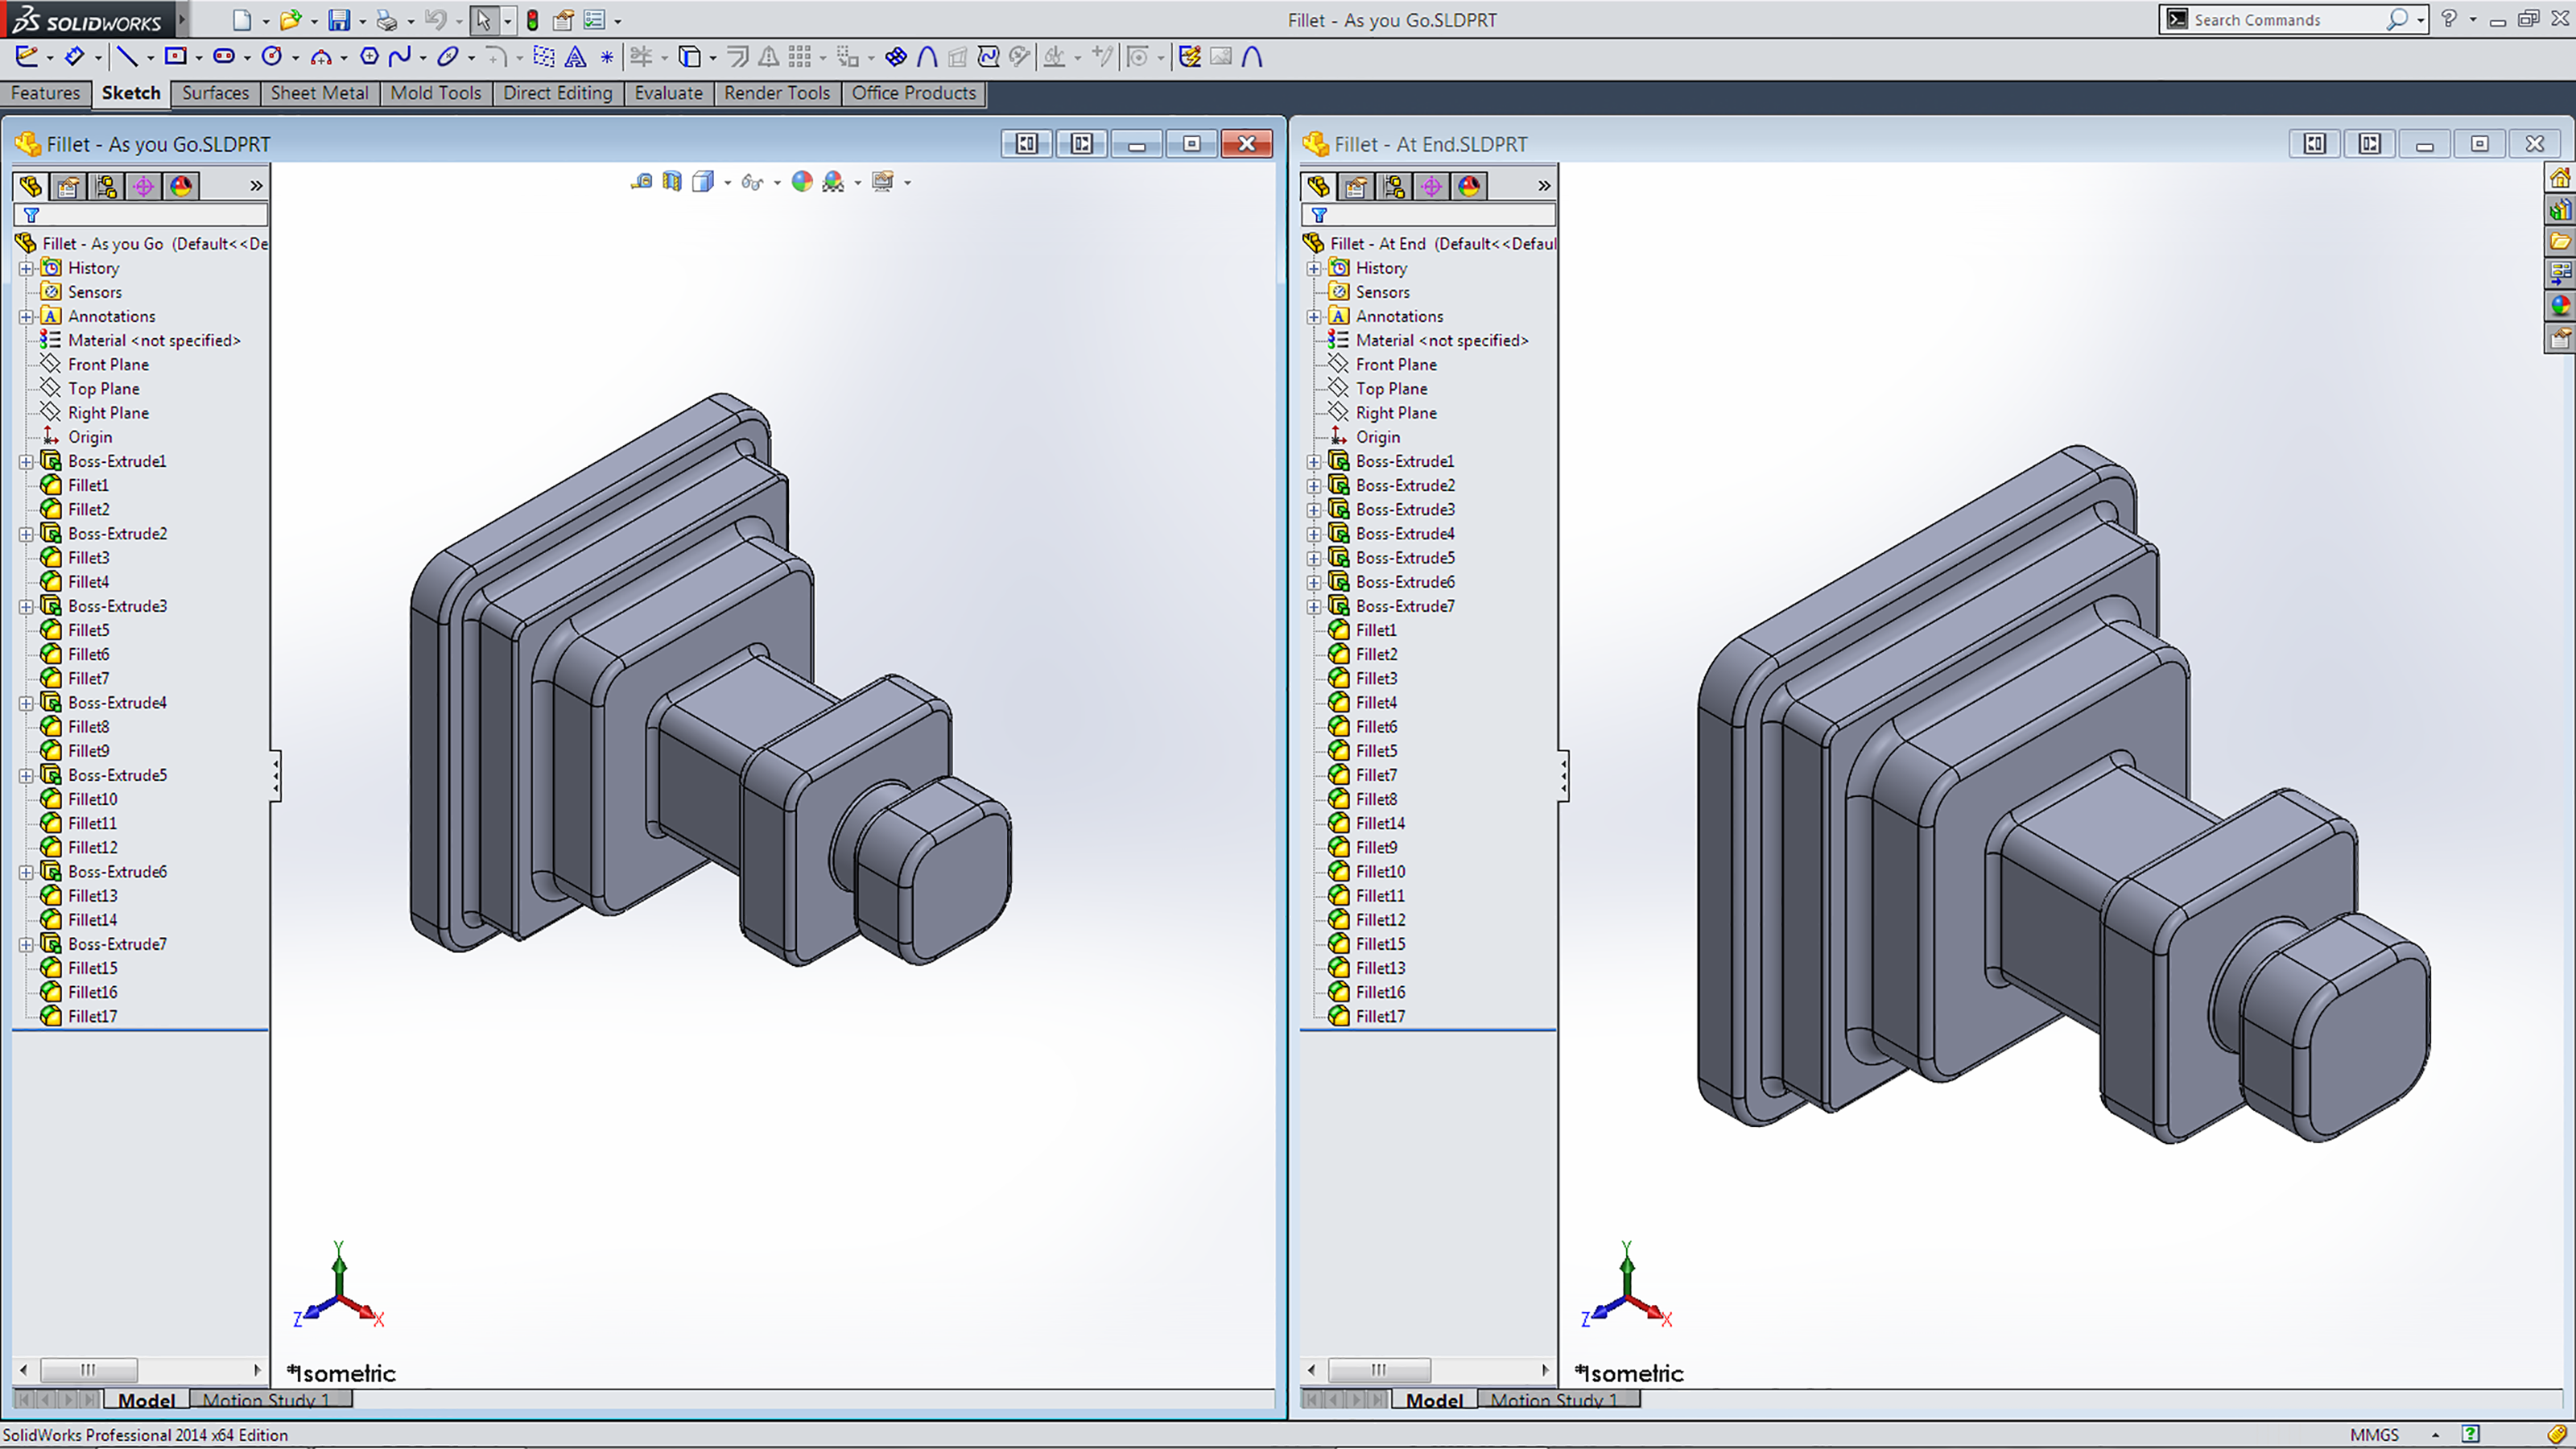Expand Boss-Extrude4 in the left feature tree

click(x=26, y=703)
